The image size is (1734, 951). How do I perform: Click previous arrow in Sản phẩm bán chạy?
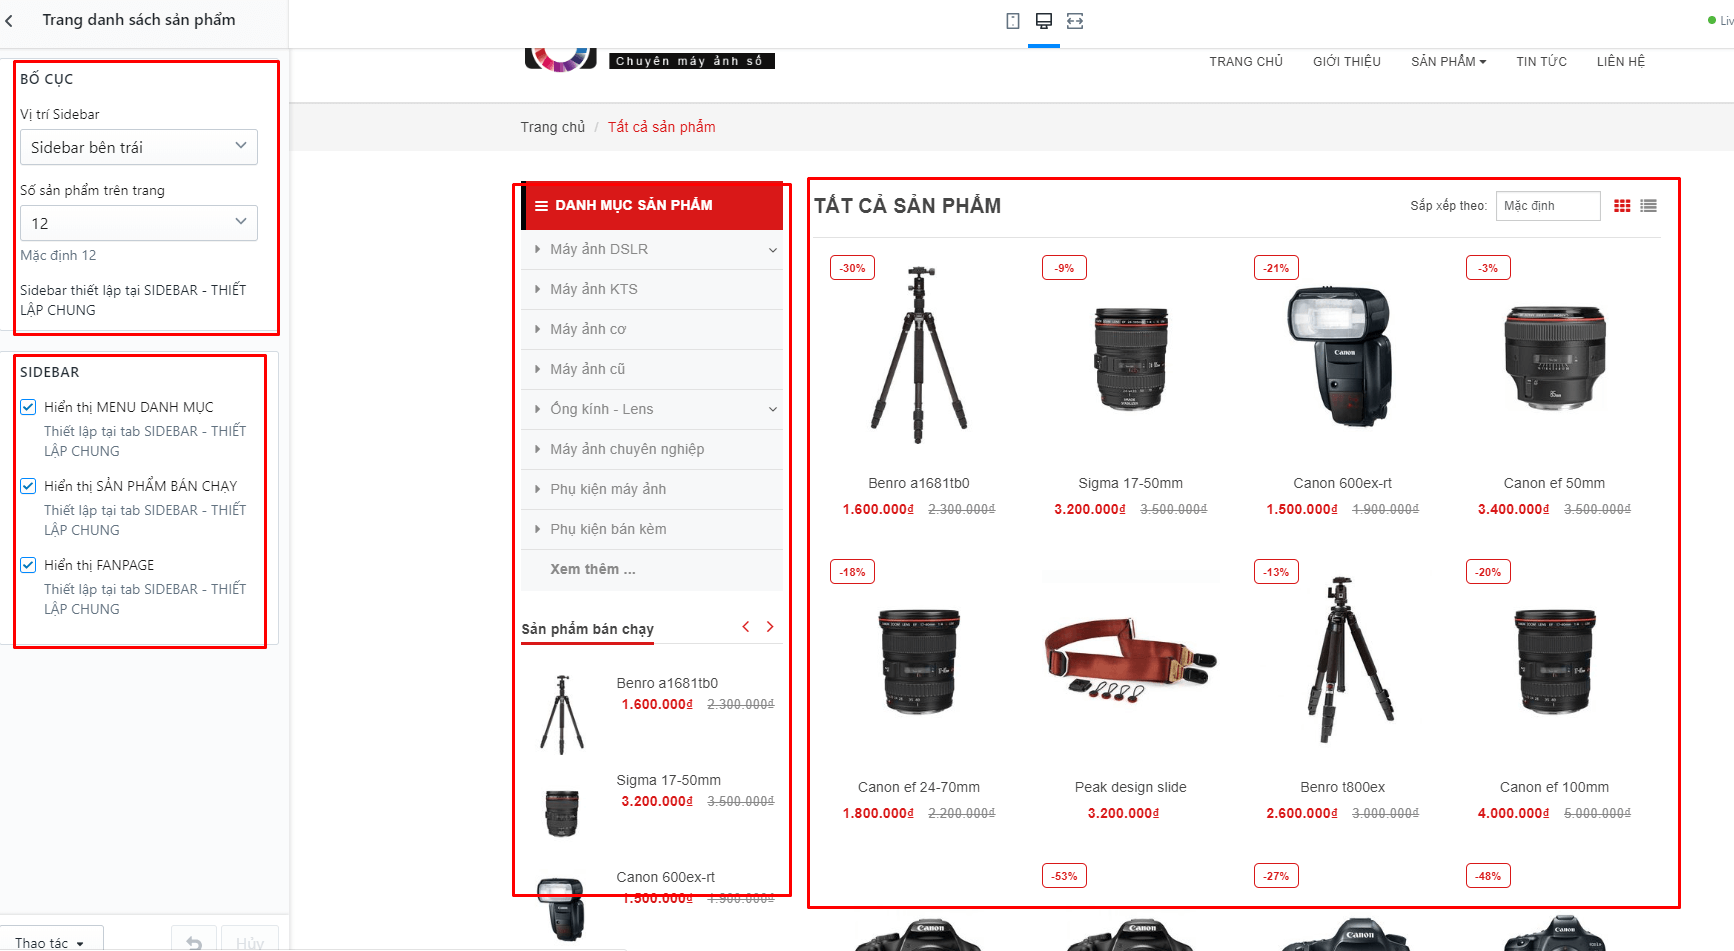point(745,627)
